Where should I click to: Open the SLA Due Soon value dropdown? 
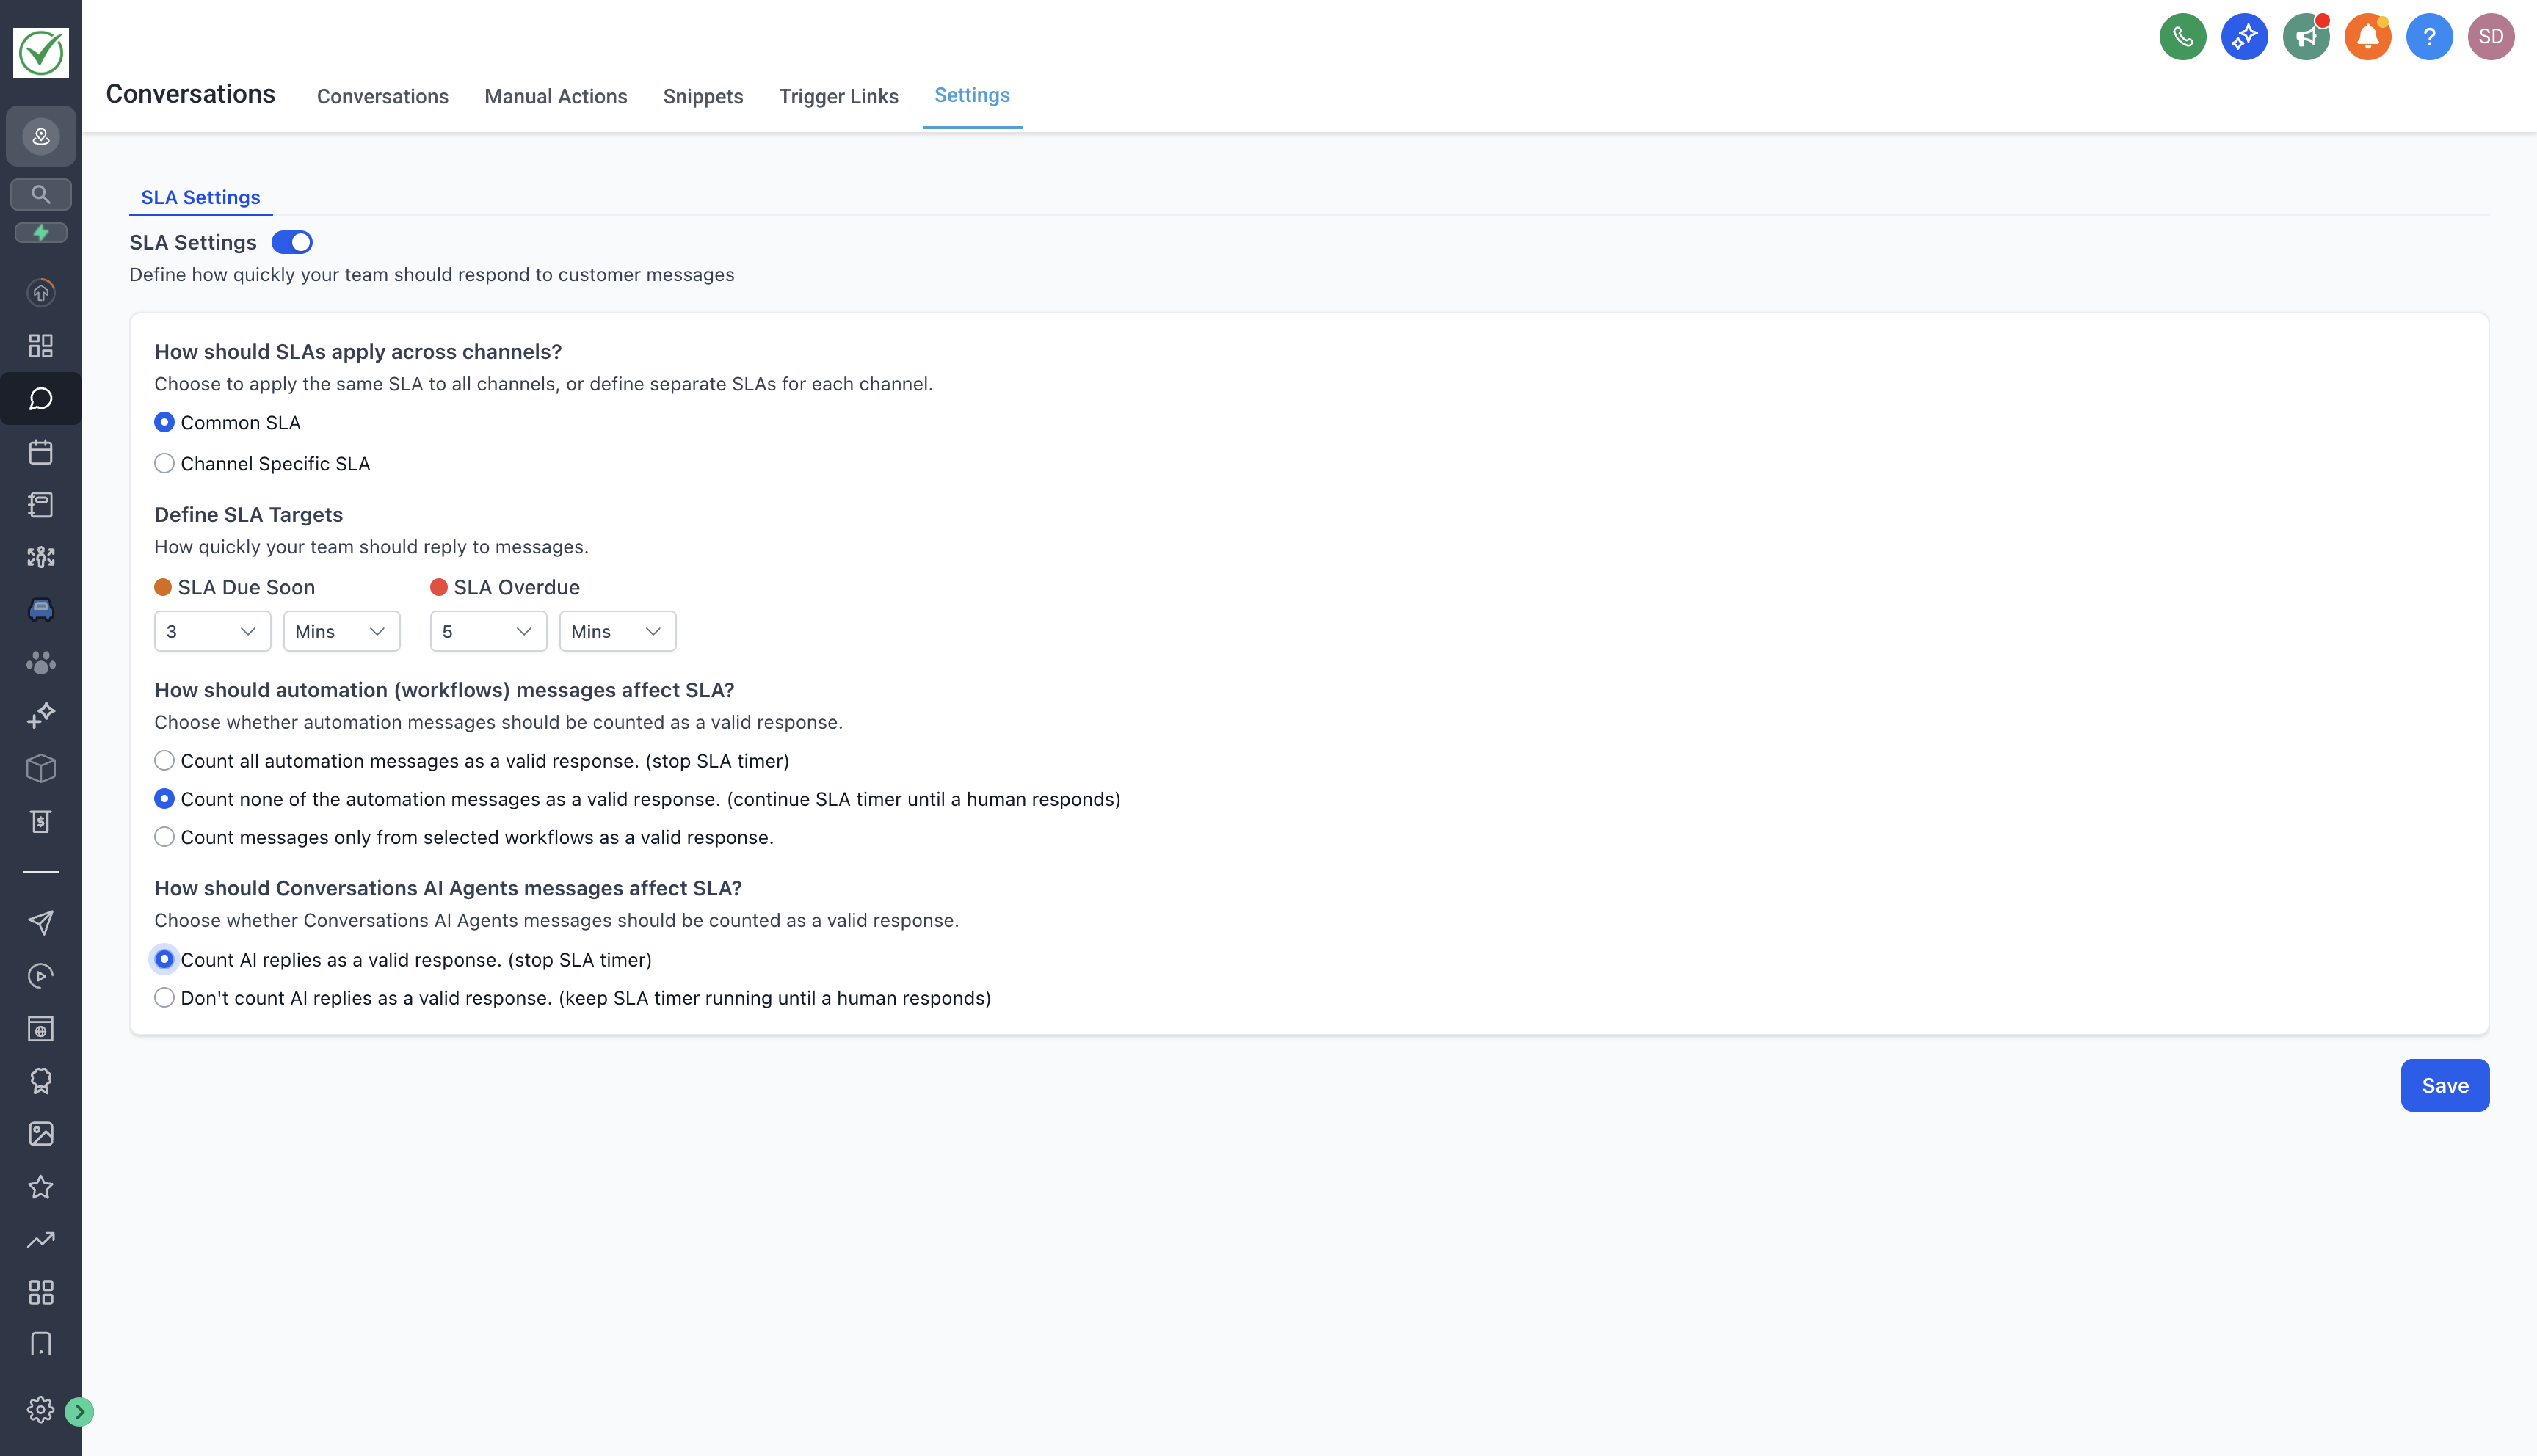click(x=212, y=631)
